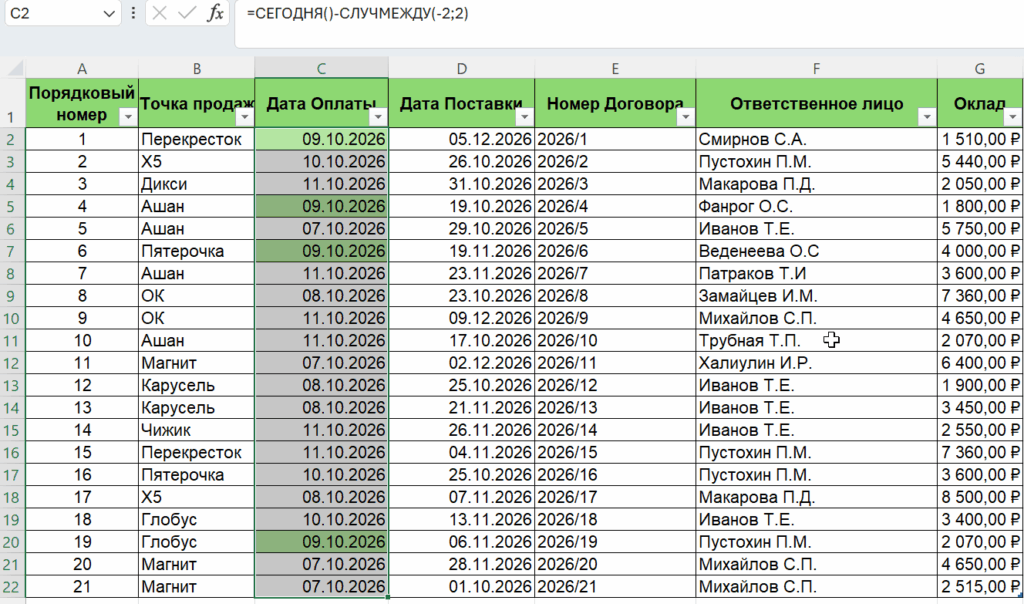The width and height of the screenshot is (1024, 604).
Task: Click contract number 2026/10
Action: coord(615,341)
